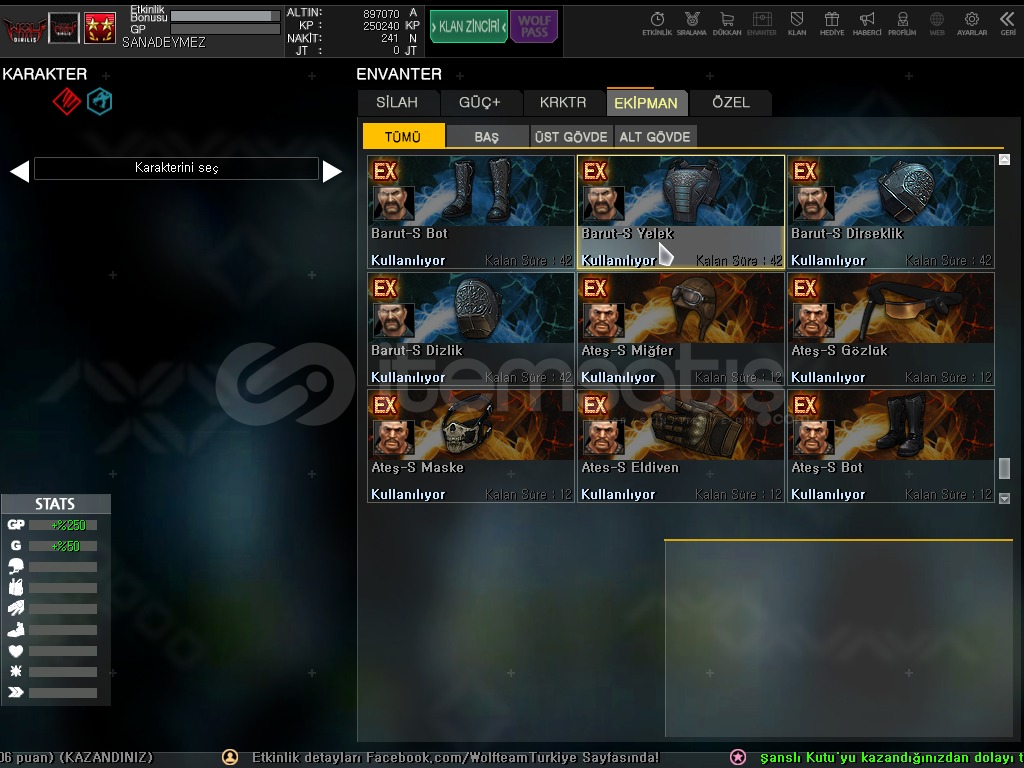
Task: Click the glove stat icon
Action: 16,608
